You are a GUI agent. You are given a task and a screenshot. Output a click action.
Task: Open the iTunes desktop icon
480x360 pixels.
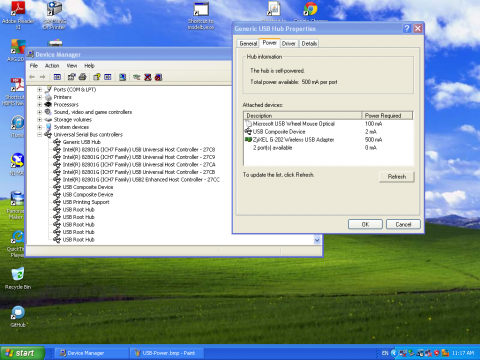[17, 127]
